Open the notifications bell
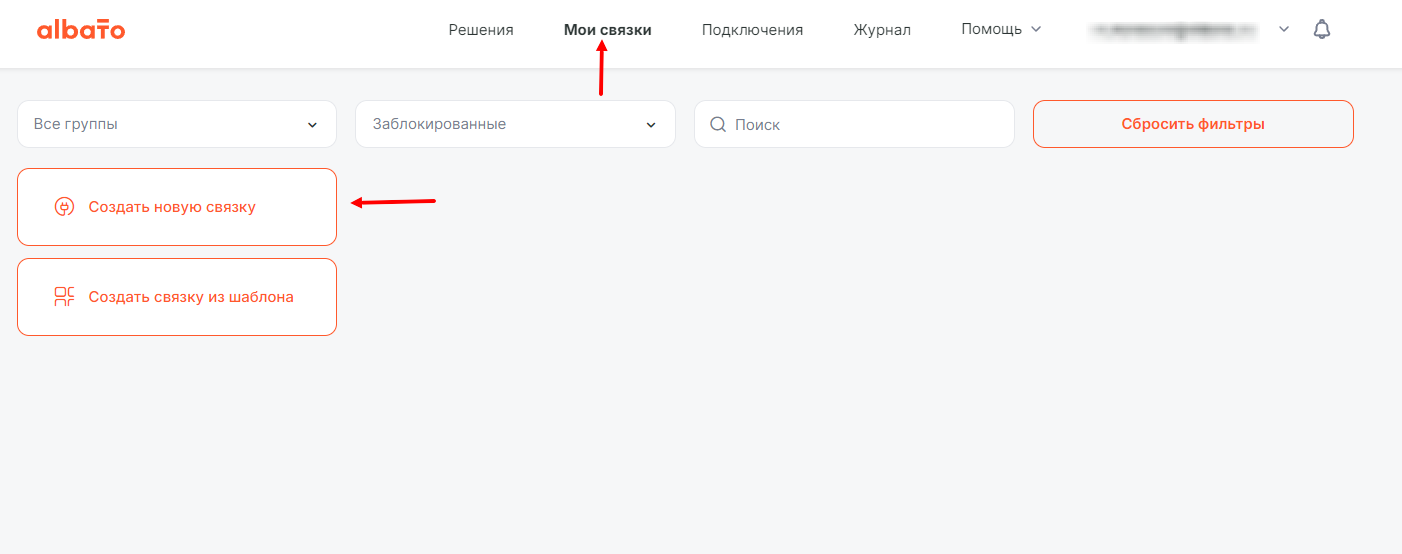This screenshot has width=1402, height=554. click(x=1322, y=29)
